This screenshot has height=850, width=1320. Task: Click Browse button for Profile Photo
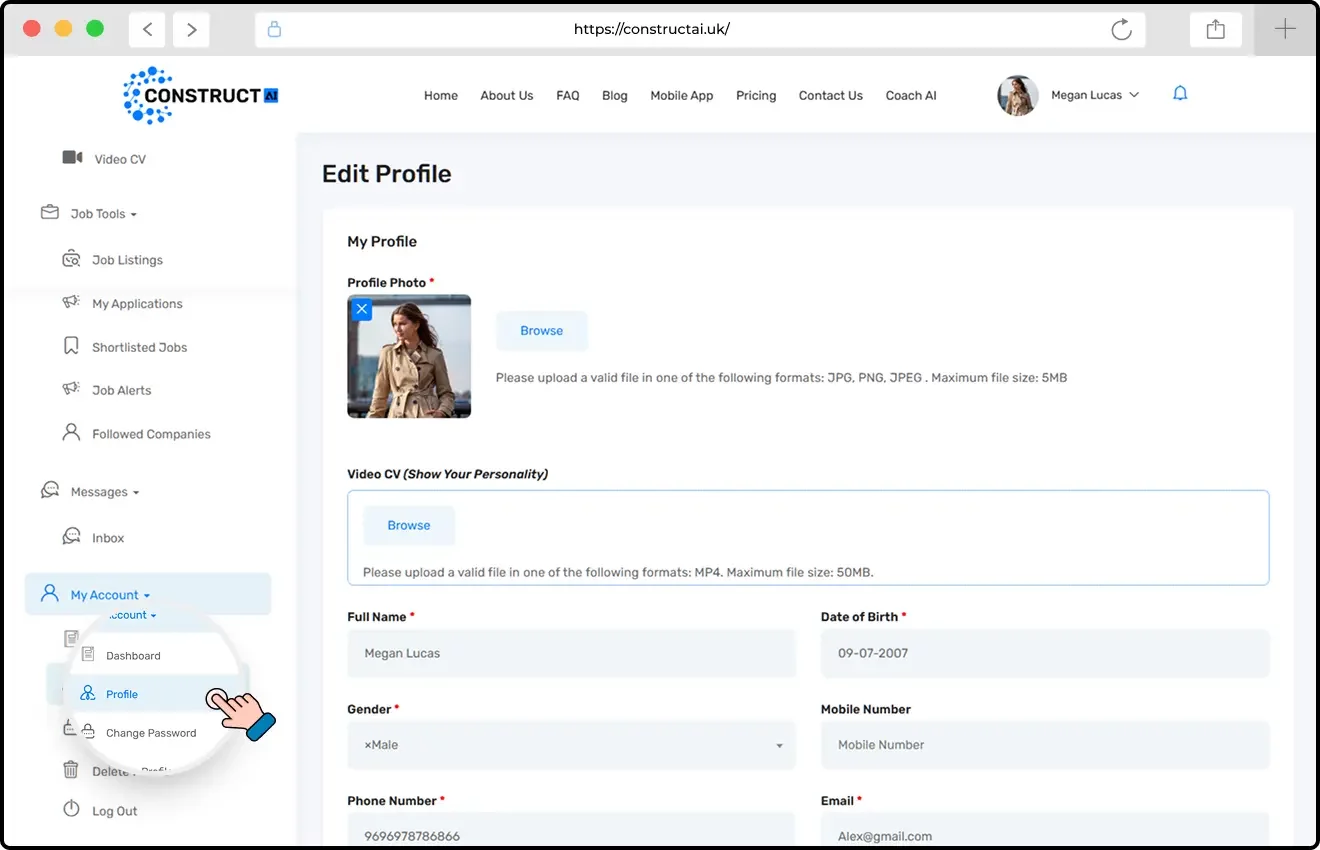click(x=541, y=331)
